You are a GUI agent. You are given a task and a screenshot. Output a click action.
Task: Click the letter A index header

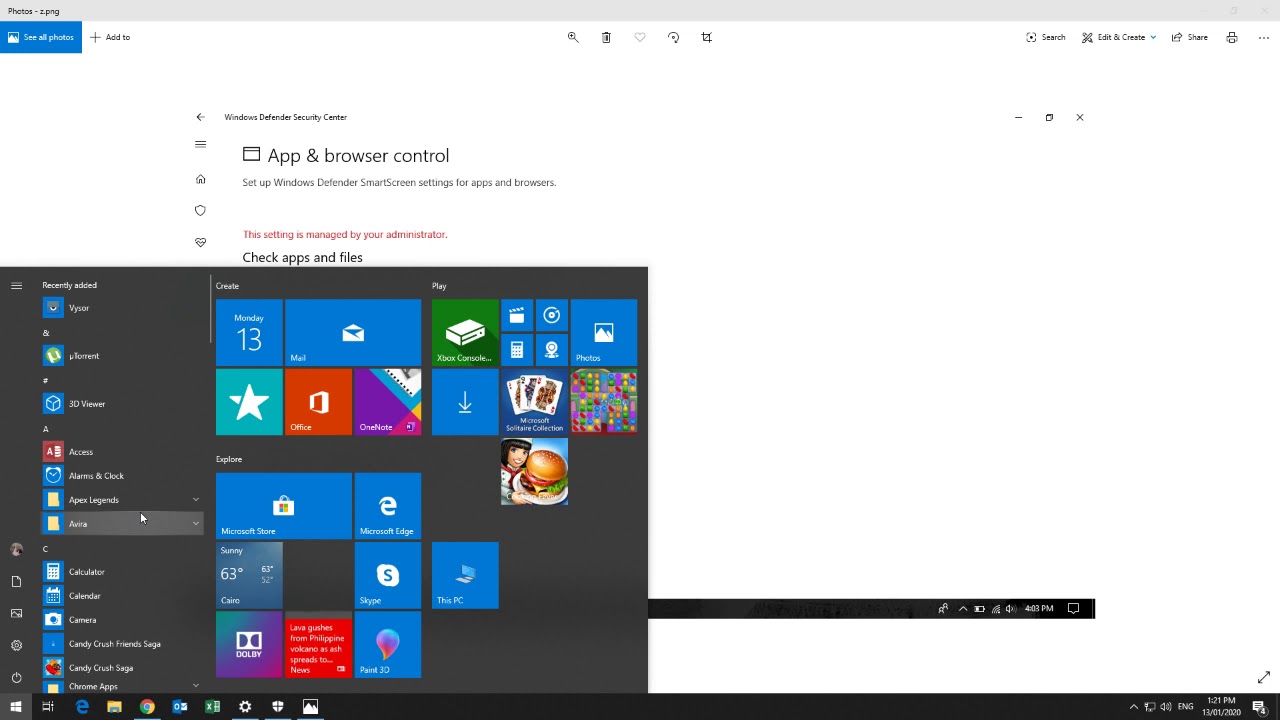[45, 429]
